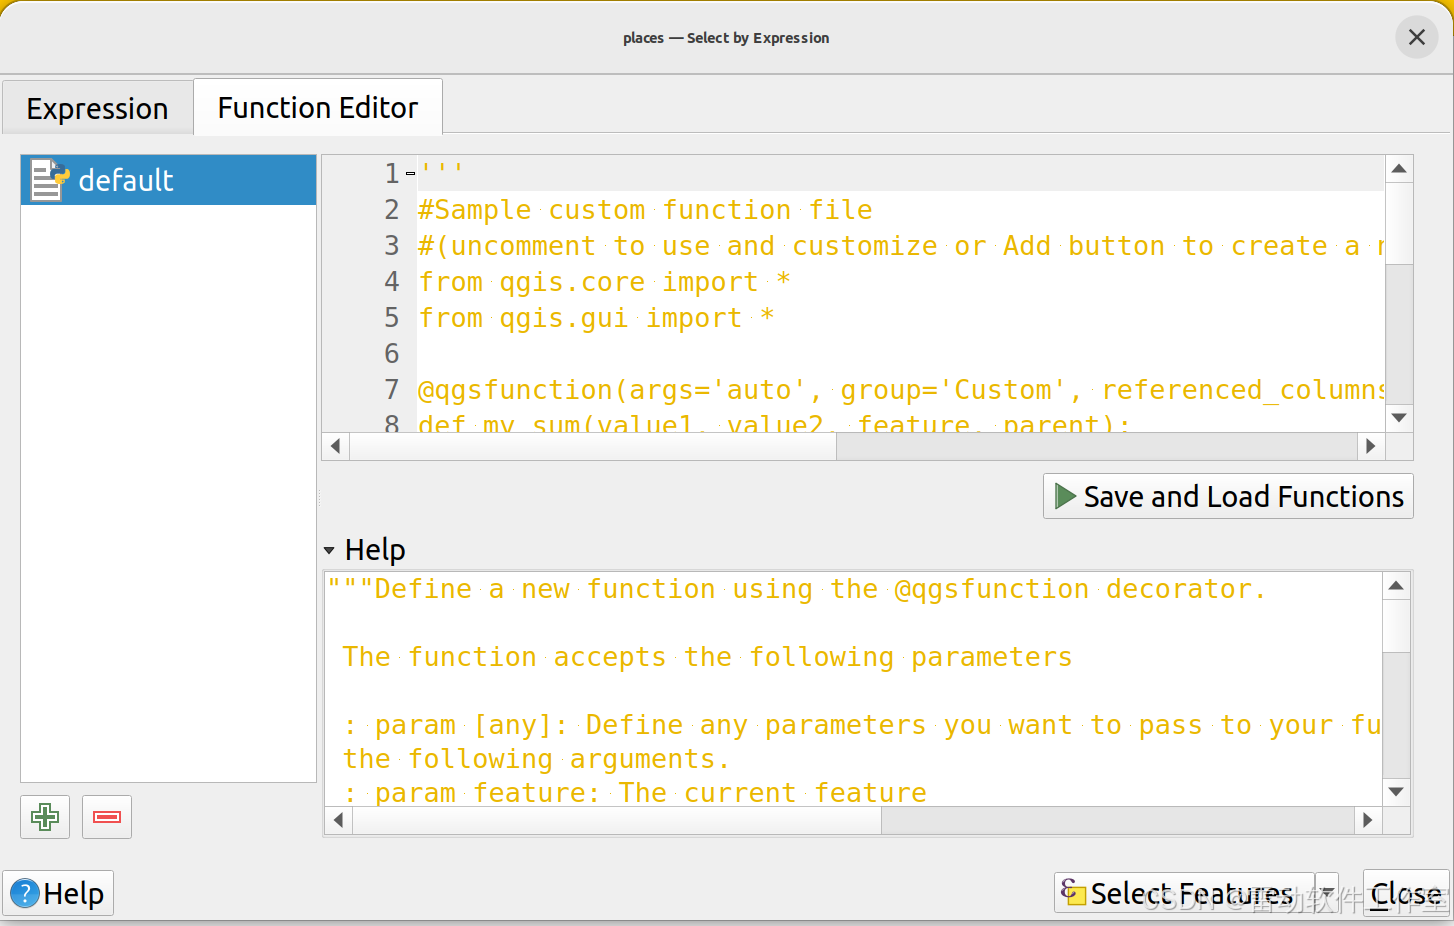The width and height of the screenshot is (1454, 926).
Task: Open the Function Editor tab
Action: (x=318, y=107)
